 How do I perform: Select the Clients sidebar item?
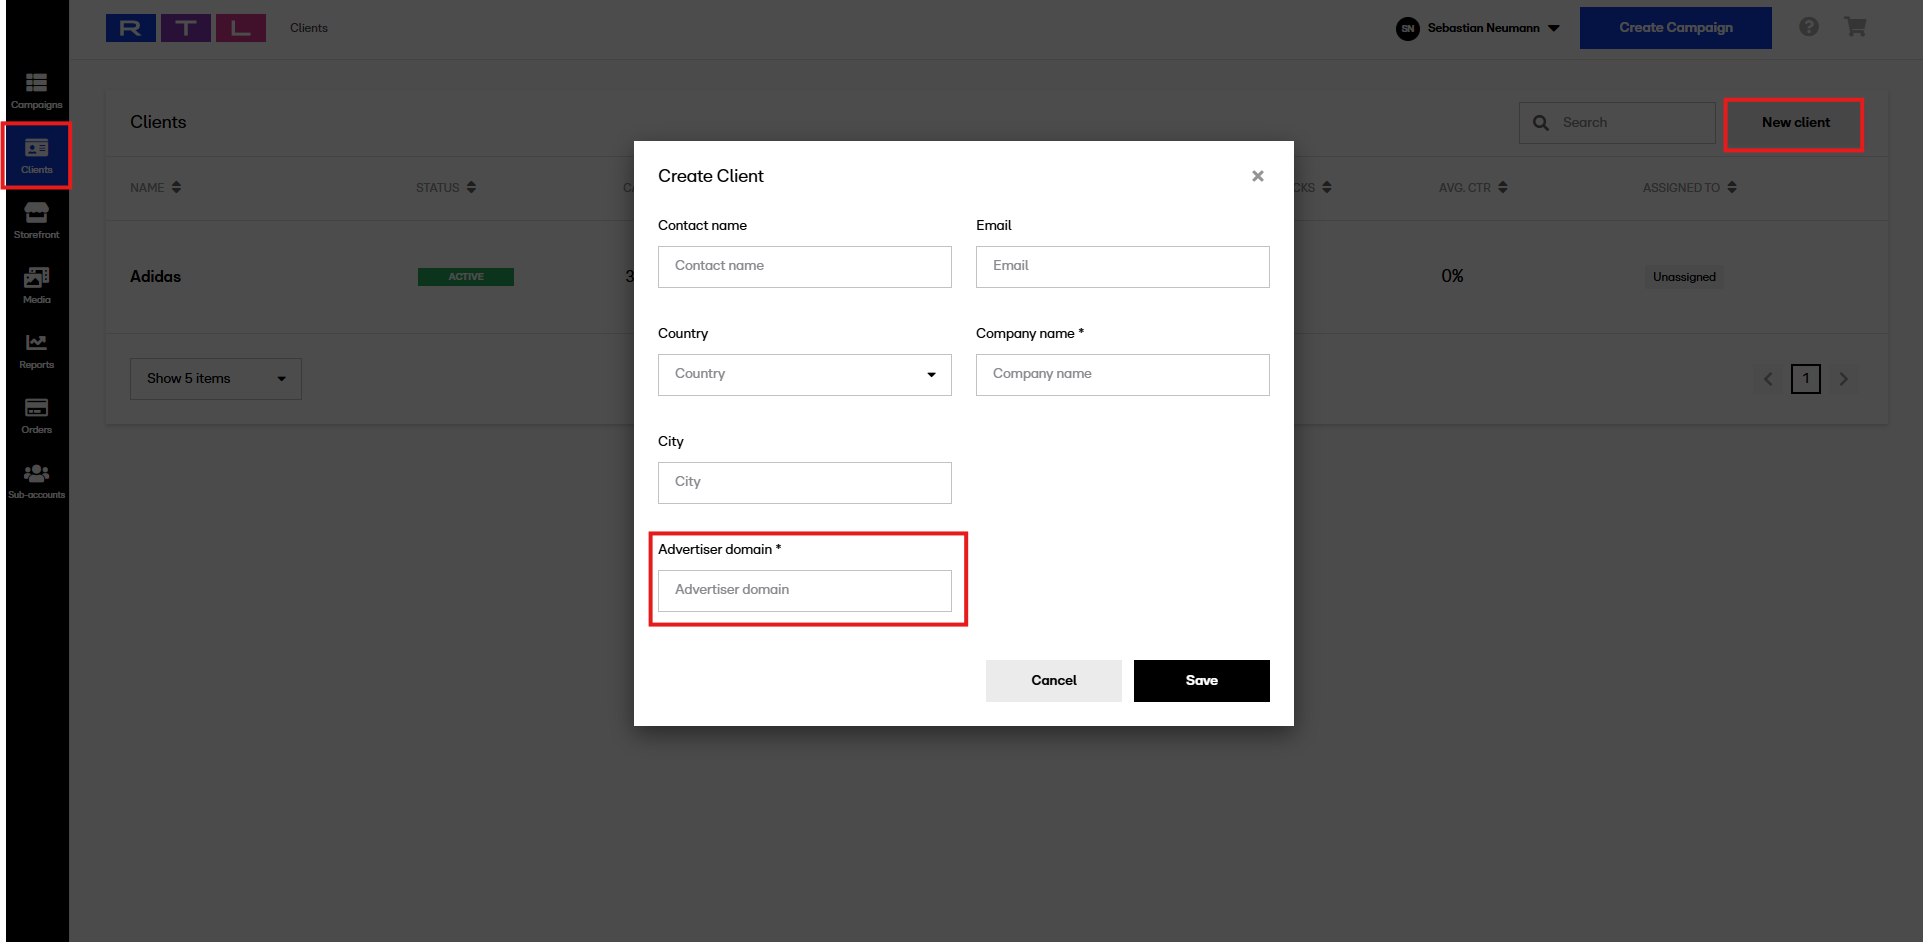click(x=36, y=155)
